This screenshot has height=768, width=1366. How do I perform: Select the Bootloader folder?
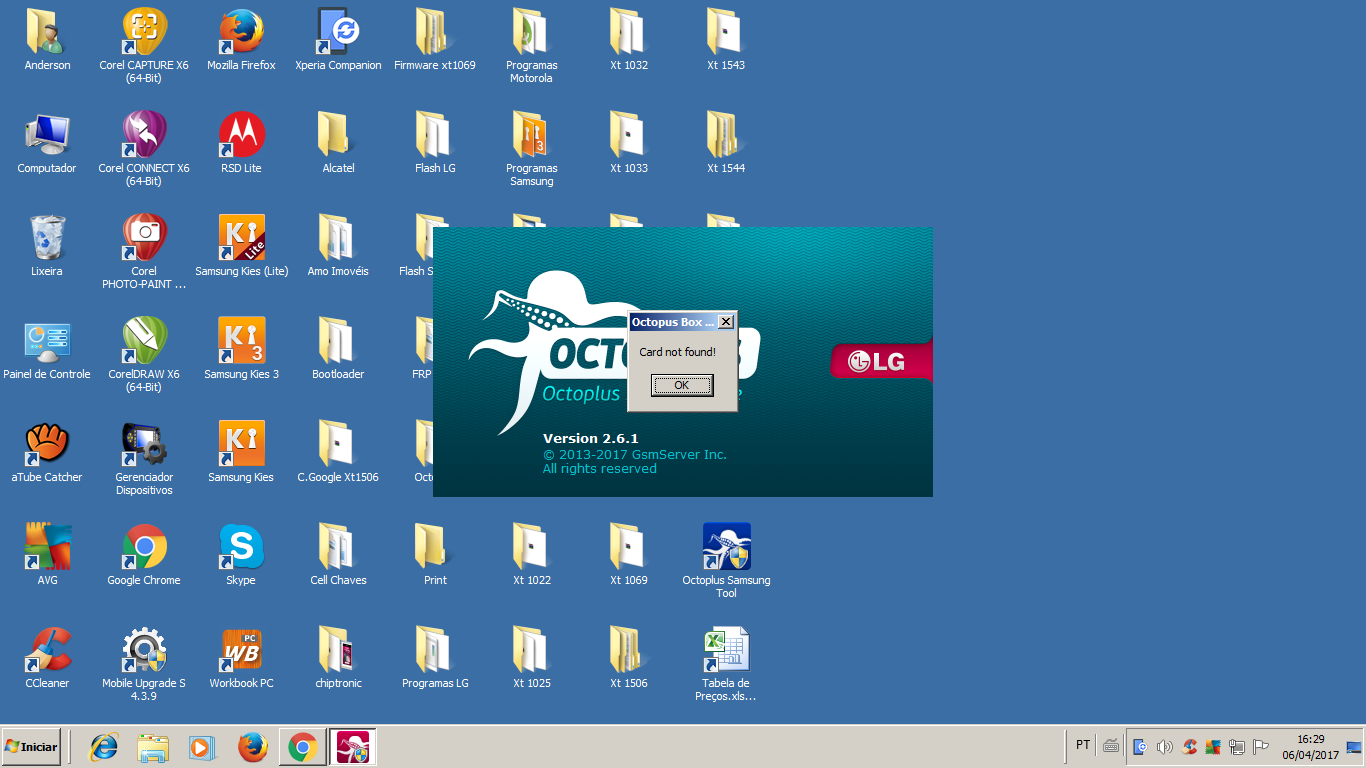pos(338,349)
